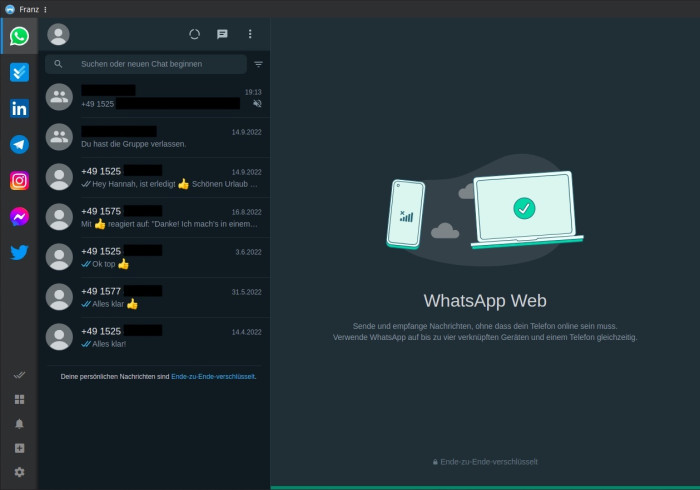The width and height of the screenshot is (700, 490).
Task: Click the muted icon on the 19:13 chat
Action: point(257,104)
